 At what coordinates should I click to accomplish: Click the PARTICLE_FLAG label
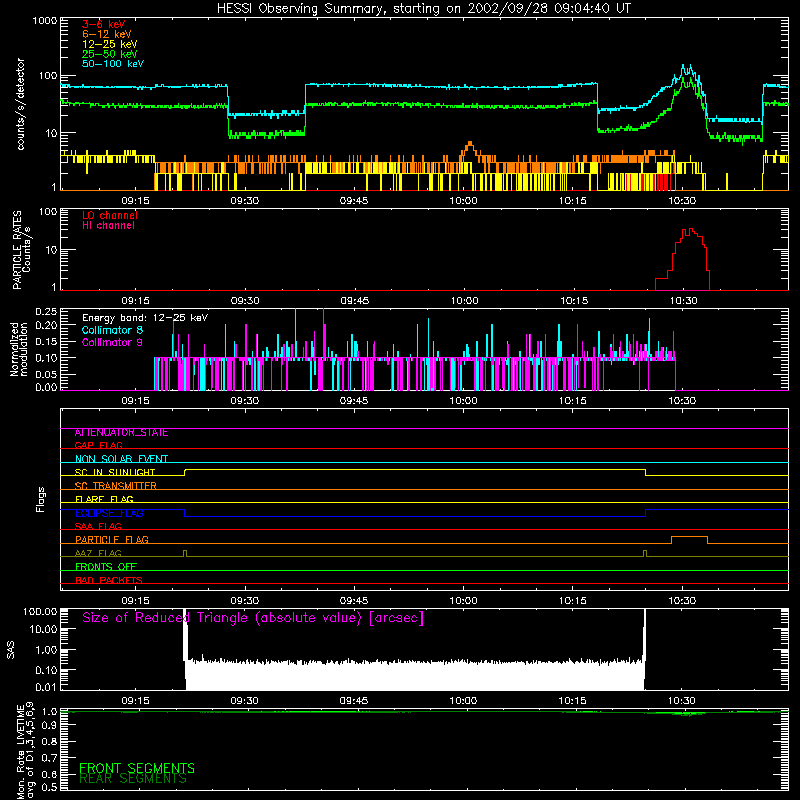(x=112, y=540)
